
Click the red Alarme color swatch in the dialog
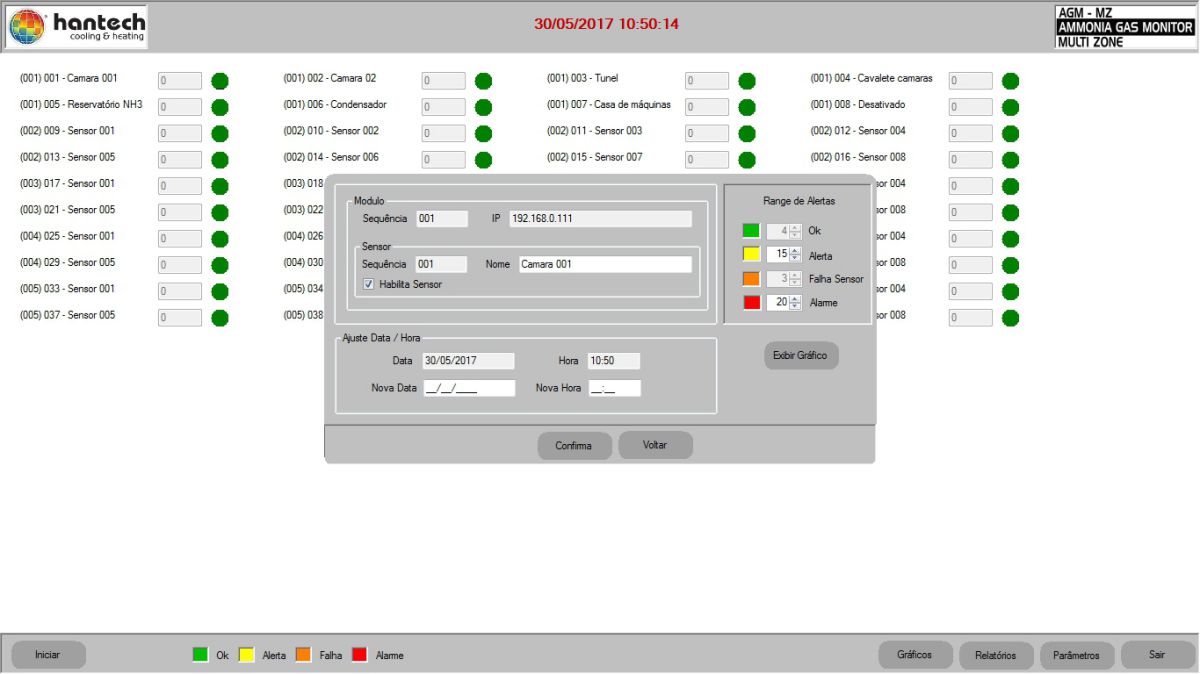click(x=751, y=303)
